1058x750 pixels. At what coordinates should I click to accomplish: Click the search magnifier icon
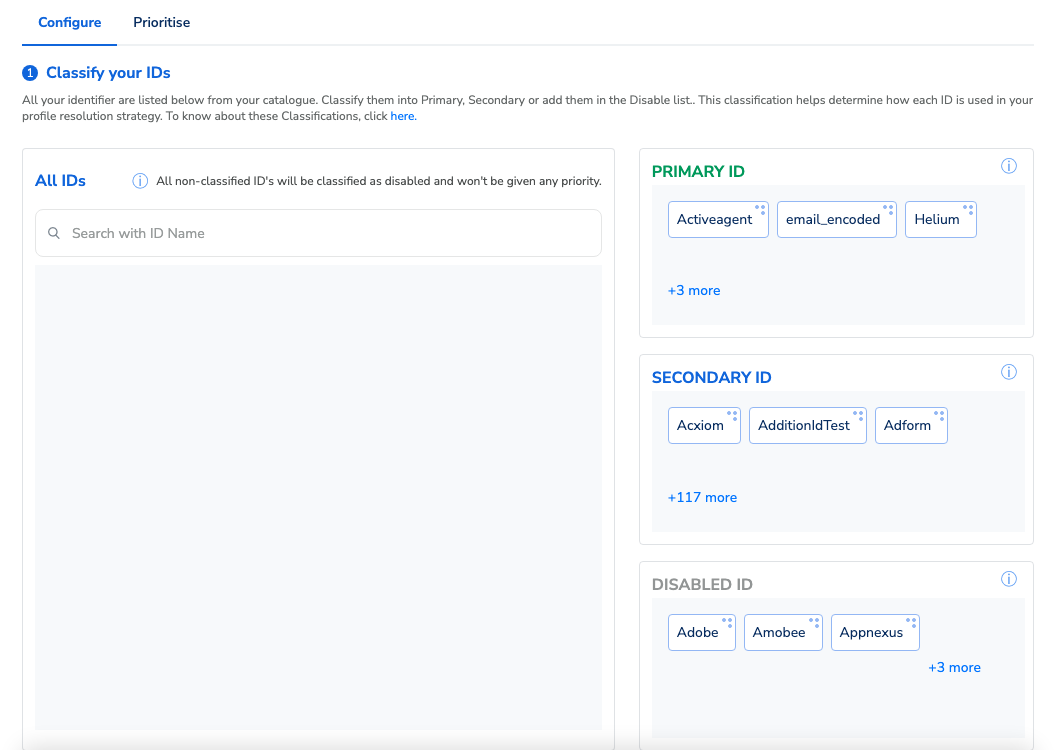point(54,233)
